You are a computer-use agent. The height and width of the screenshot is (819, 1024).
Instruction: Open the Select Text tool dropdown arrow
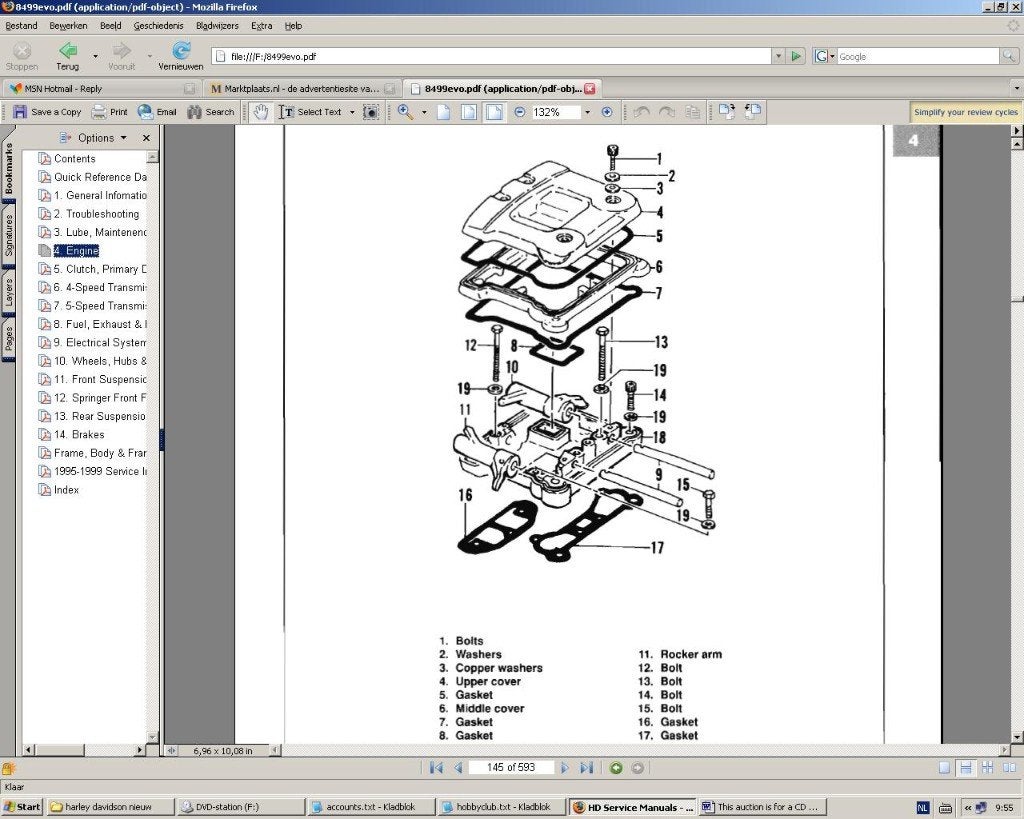tap(352, 112)
